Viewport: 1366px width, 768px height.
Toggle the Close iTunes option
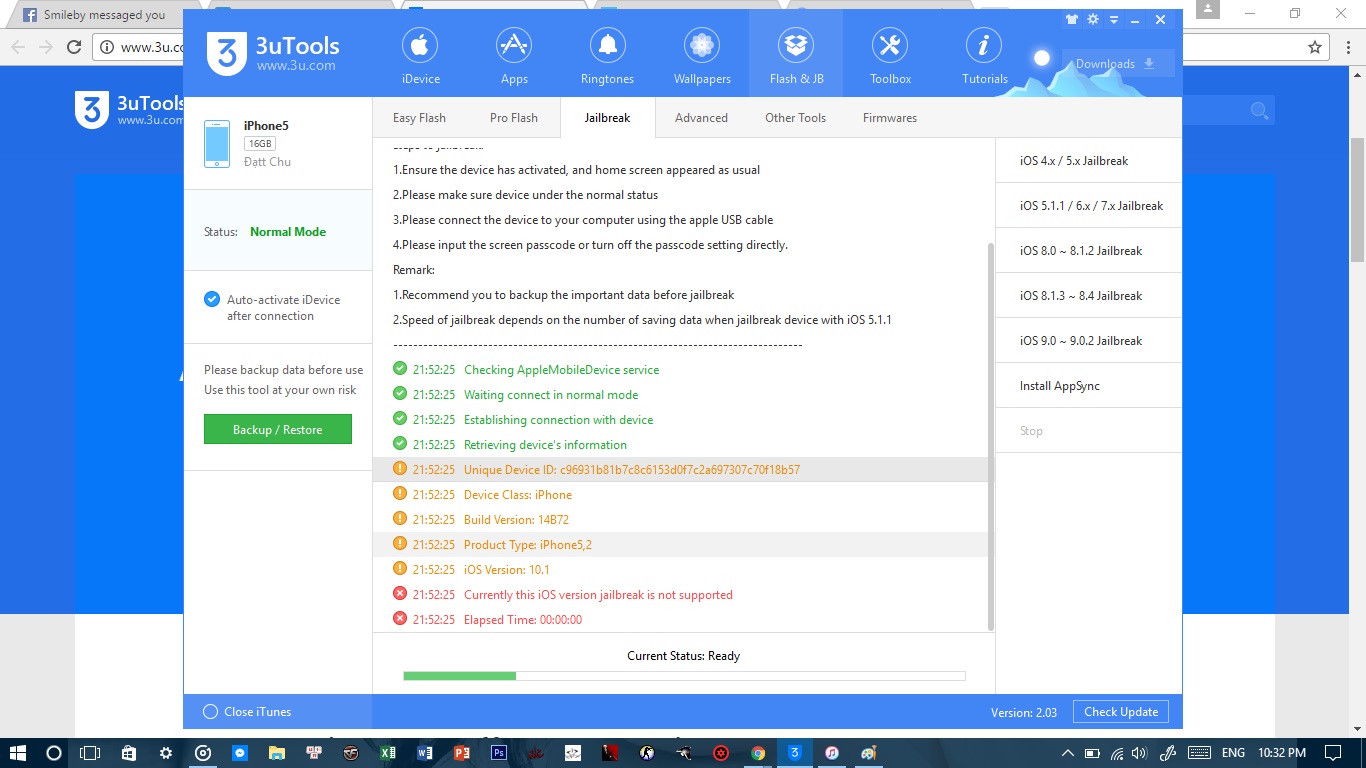[x=210, y=712]
